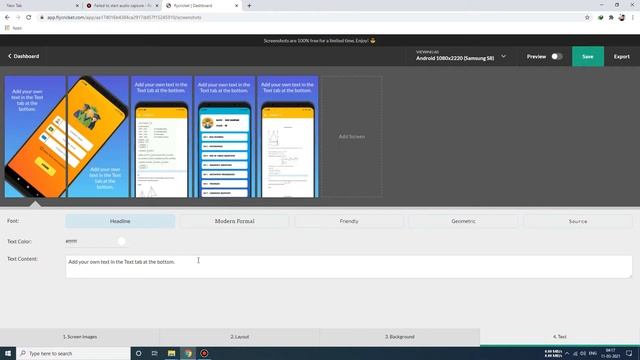Switch to the audio capture tab
The image size is (640, 360).
pos(121,6)
